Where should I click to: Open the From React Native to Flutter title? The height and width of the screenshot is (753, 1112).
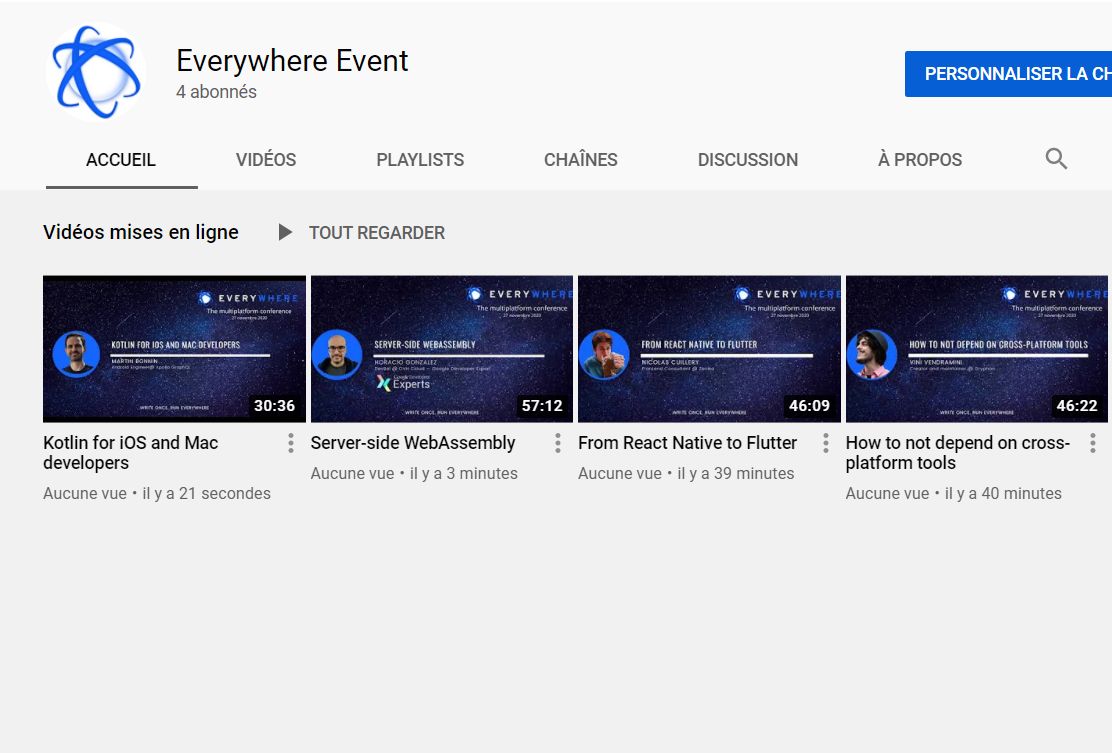point(687,442)
